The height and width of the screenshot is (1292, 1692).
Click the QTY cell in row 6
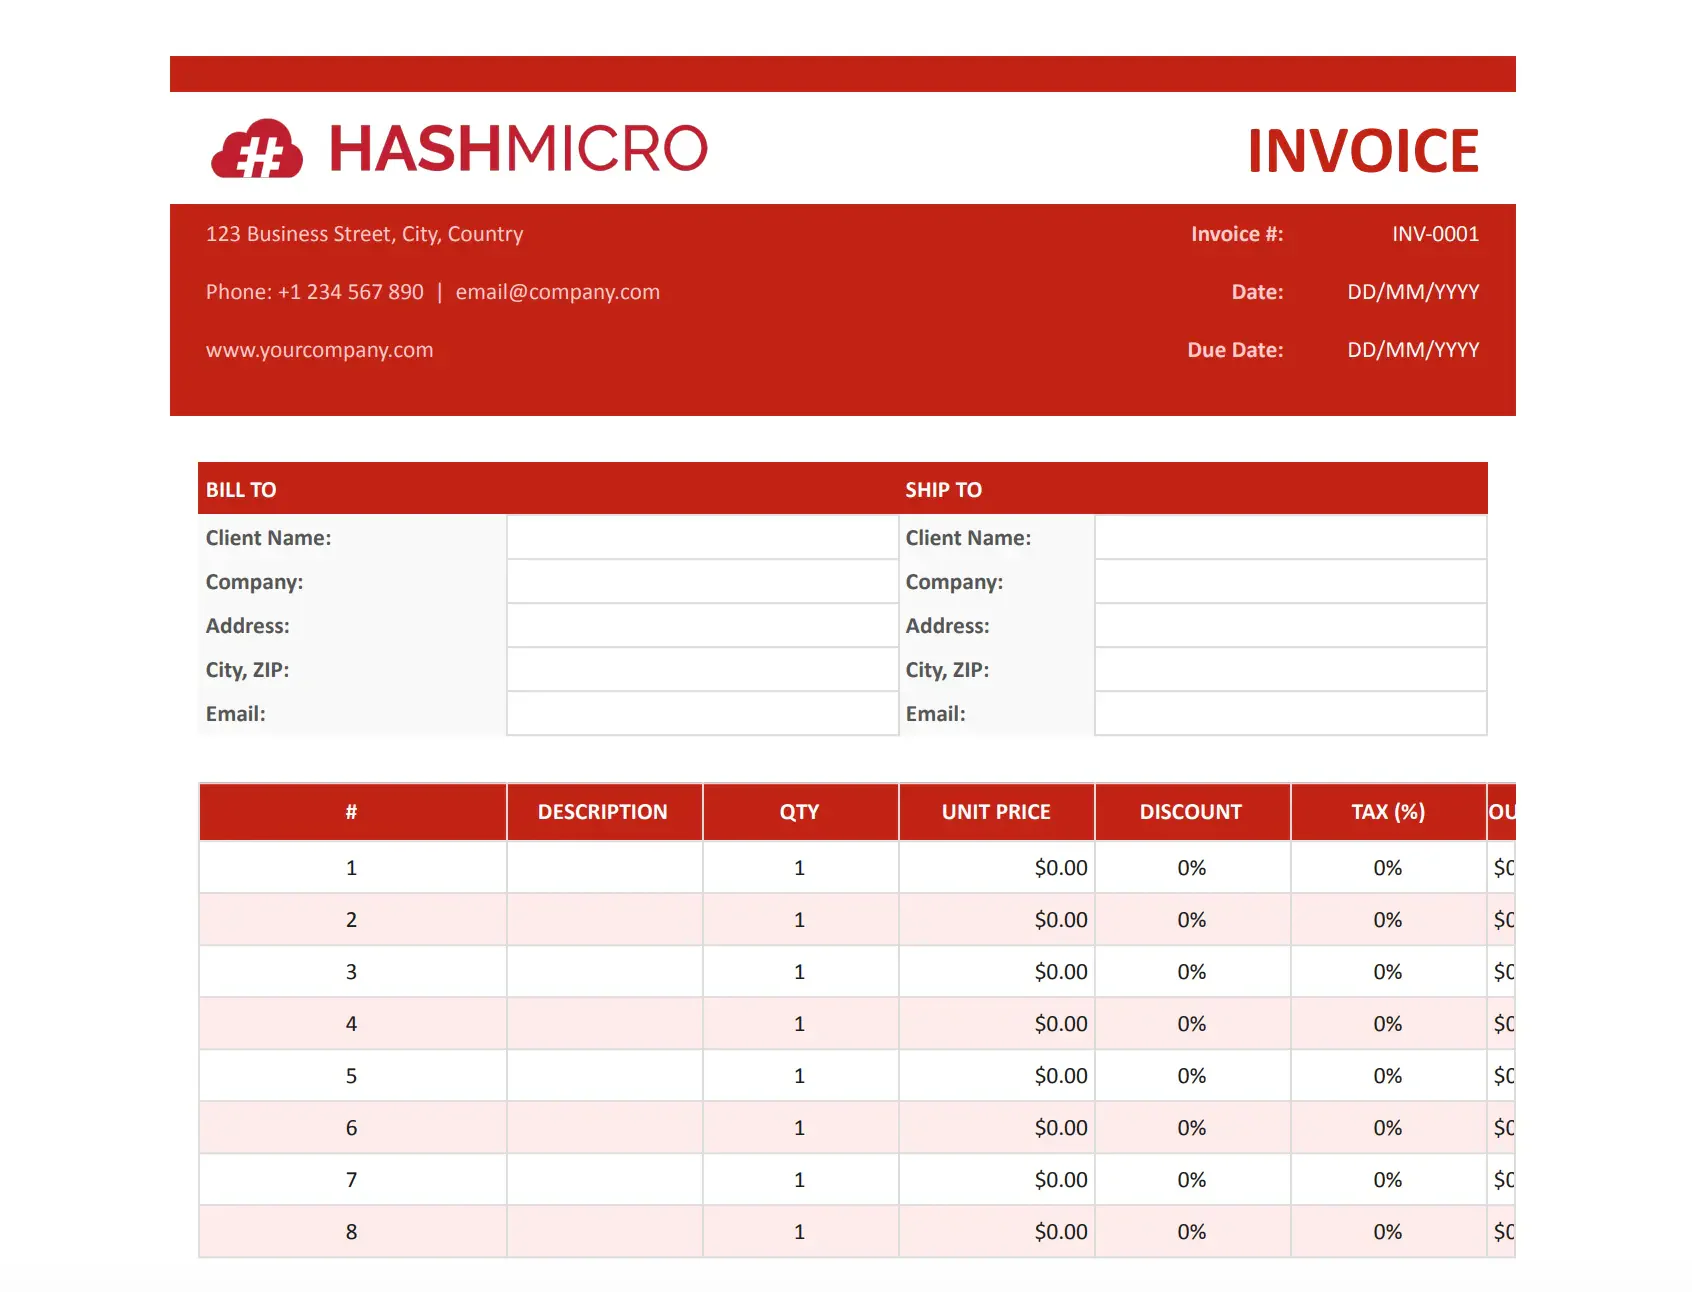[800, 1128]
